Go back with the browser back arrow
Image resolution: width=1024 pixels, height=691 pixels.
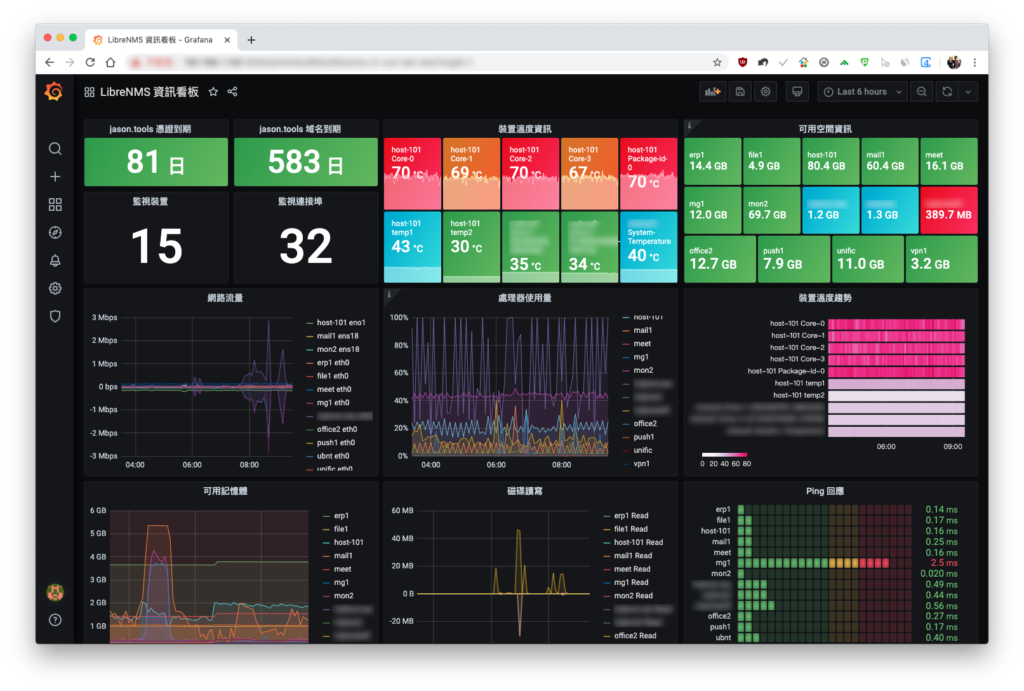coord(50,63)
